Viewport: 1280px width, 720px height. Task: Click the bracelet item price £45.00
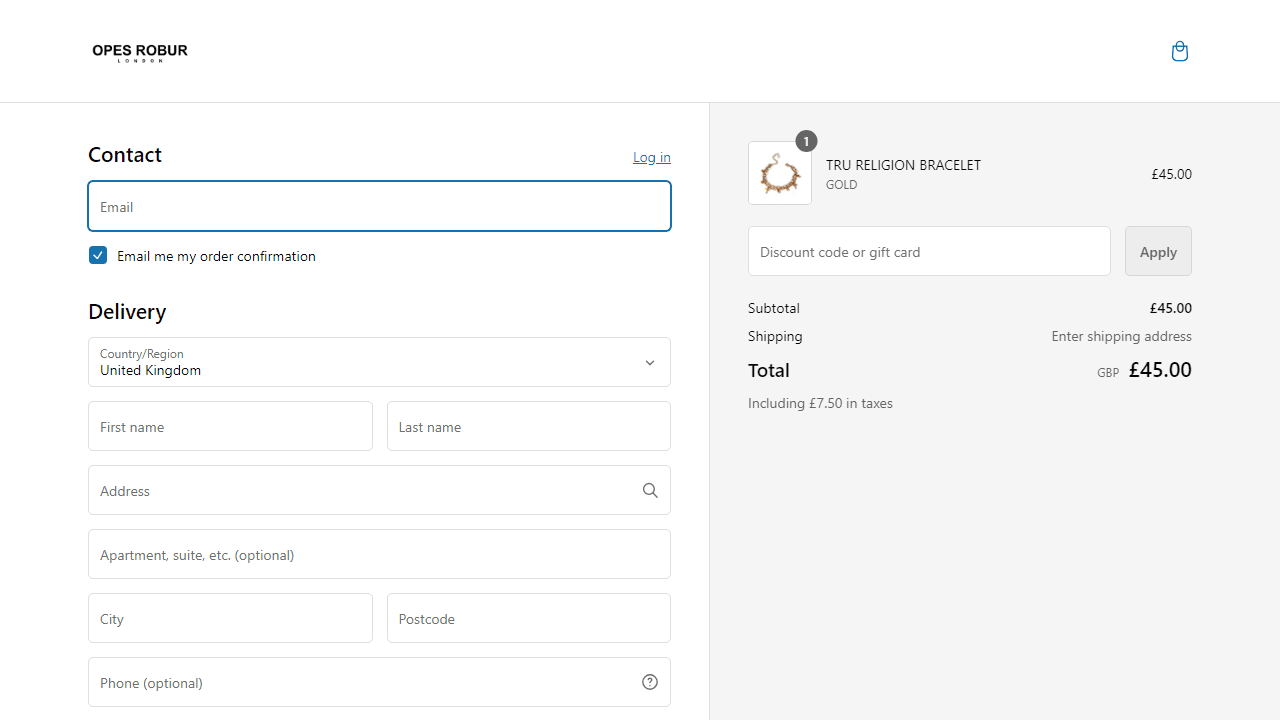pos(1171,174)
